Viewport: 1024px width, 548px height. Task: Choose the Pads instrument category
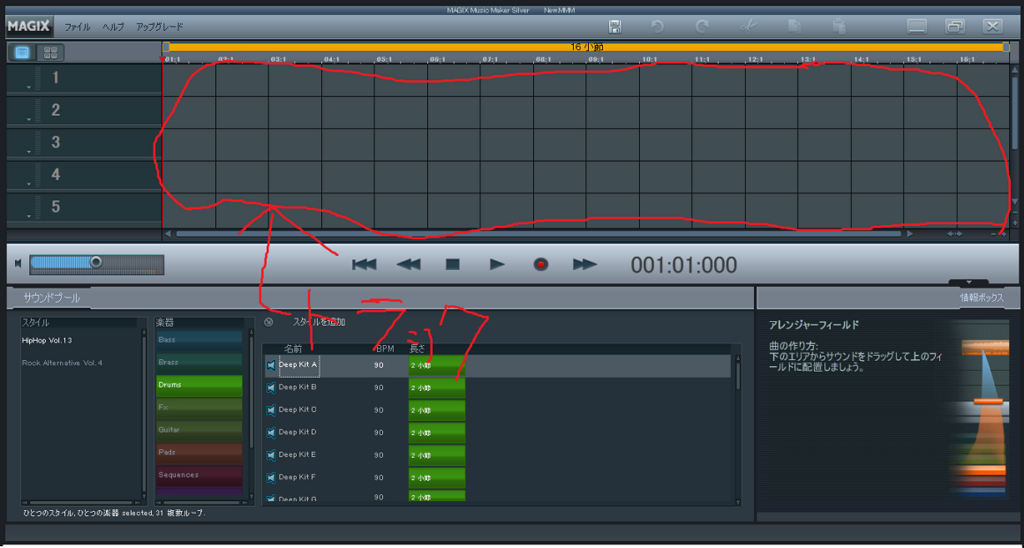point(199,453)
